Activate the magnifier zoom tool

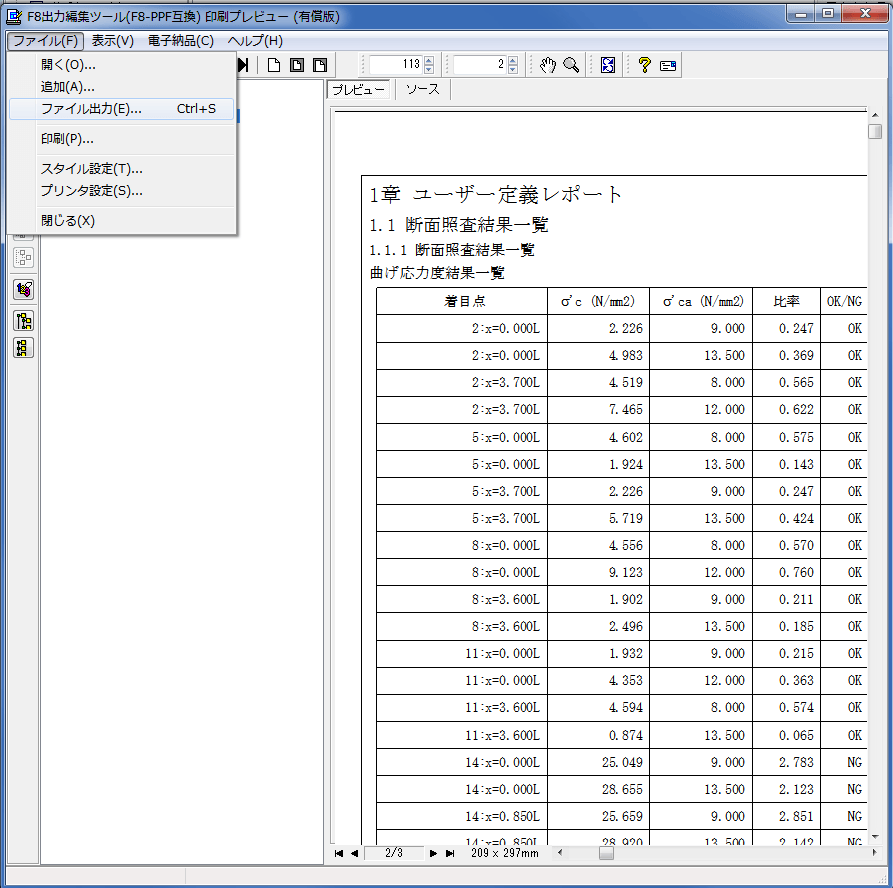click(x=571, y=65)
